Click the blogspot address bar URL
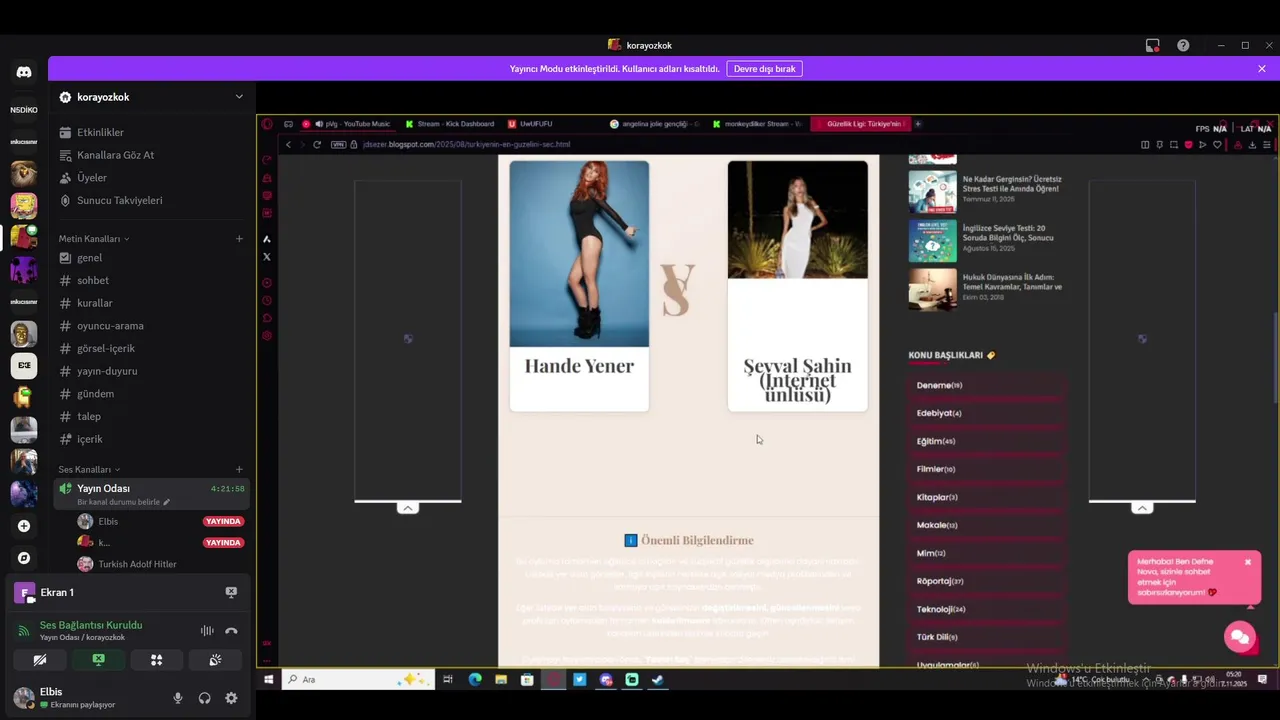 click(x=466, y=144)
